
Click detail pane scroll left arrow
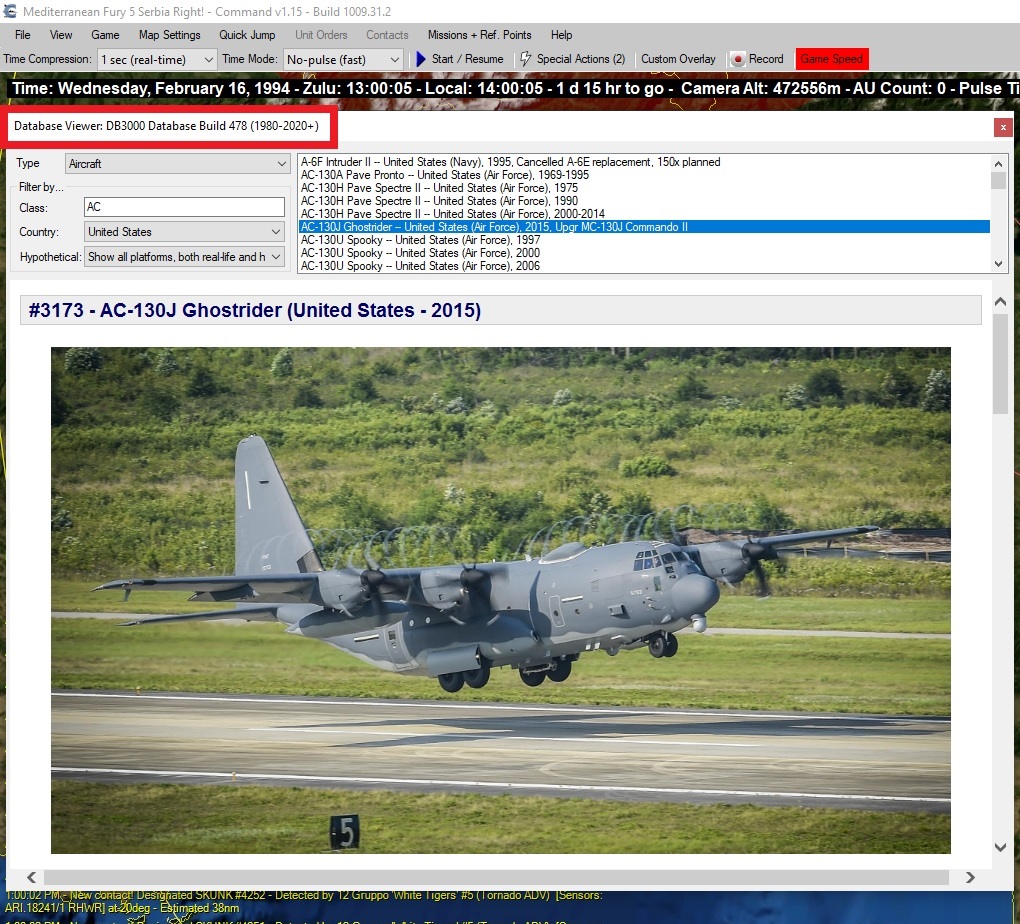pyautogui.click(x=31, y=877)
